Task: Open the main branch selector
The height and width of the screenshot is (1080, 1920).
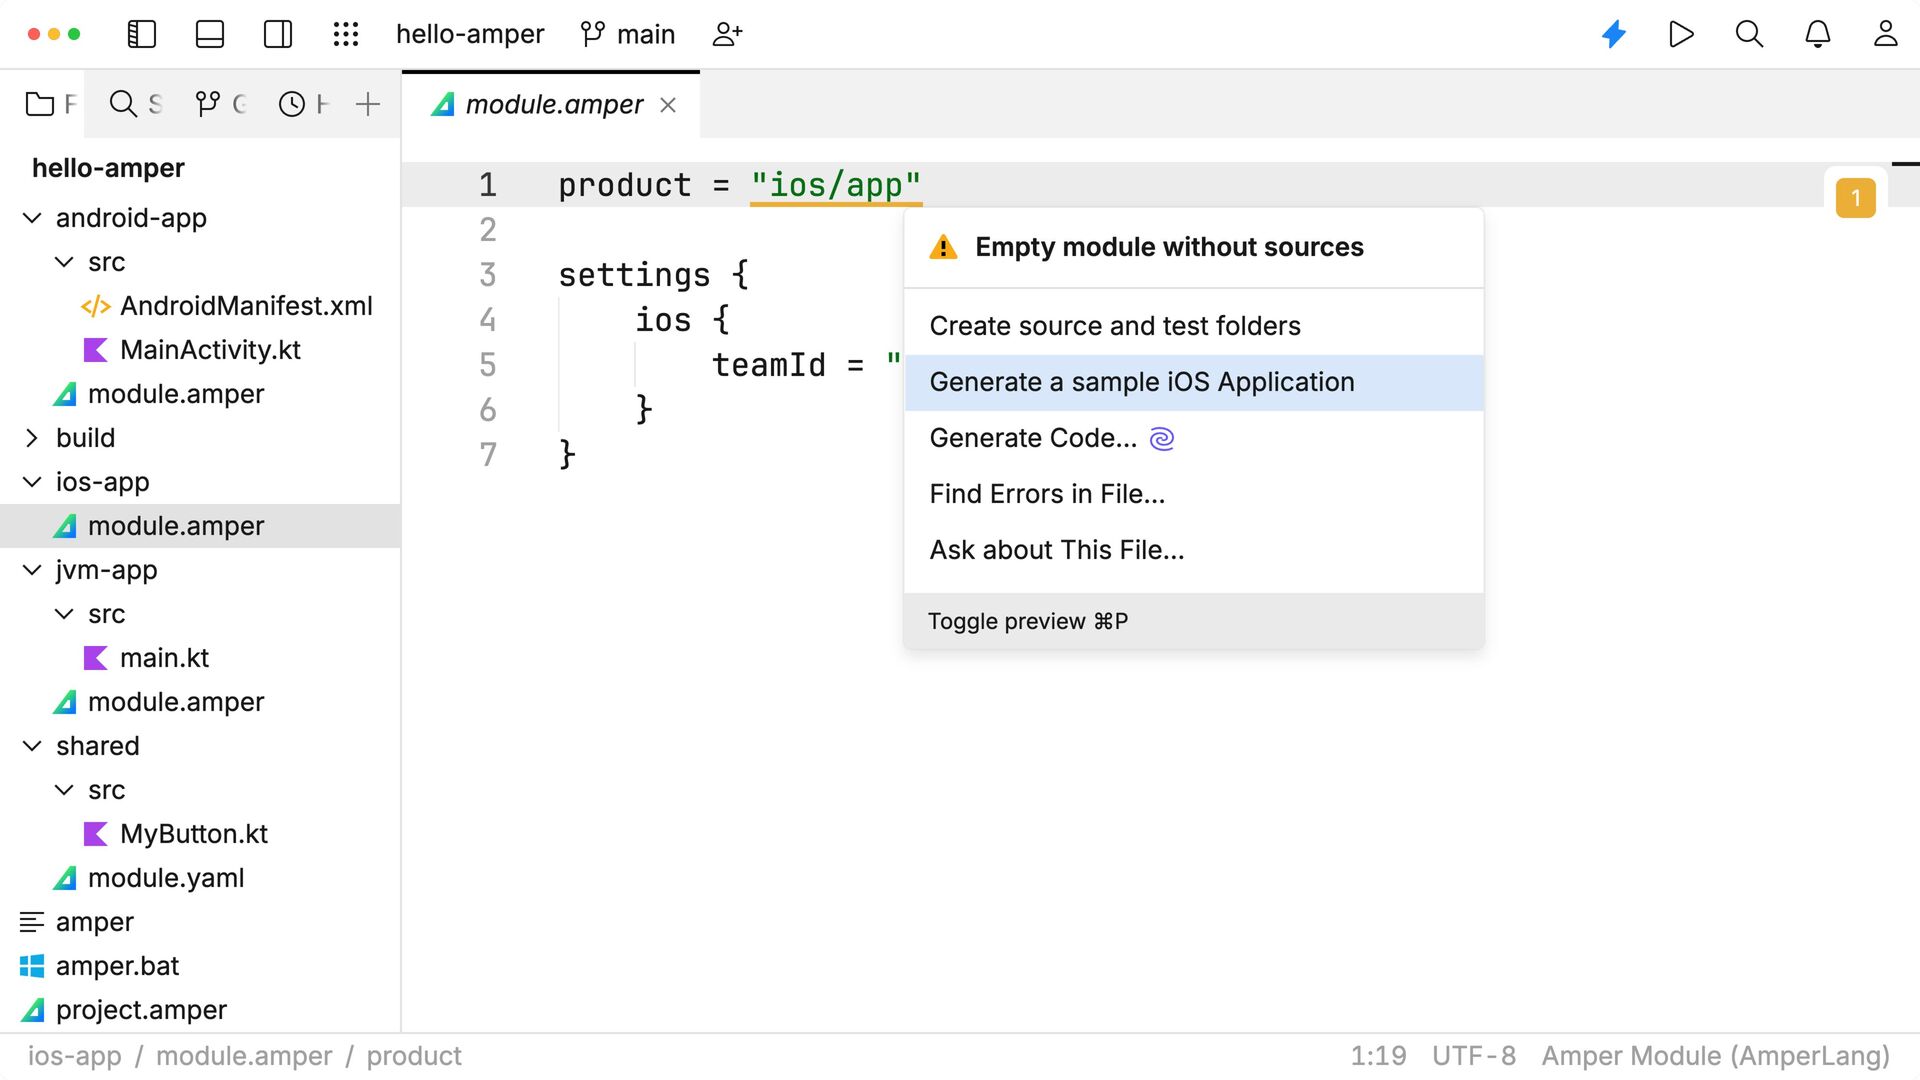Action: click(x=628, y=34)
